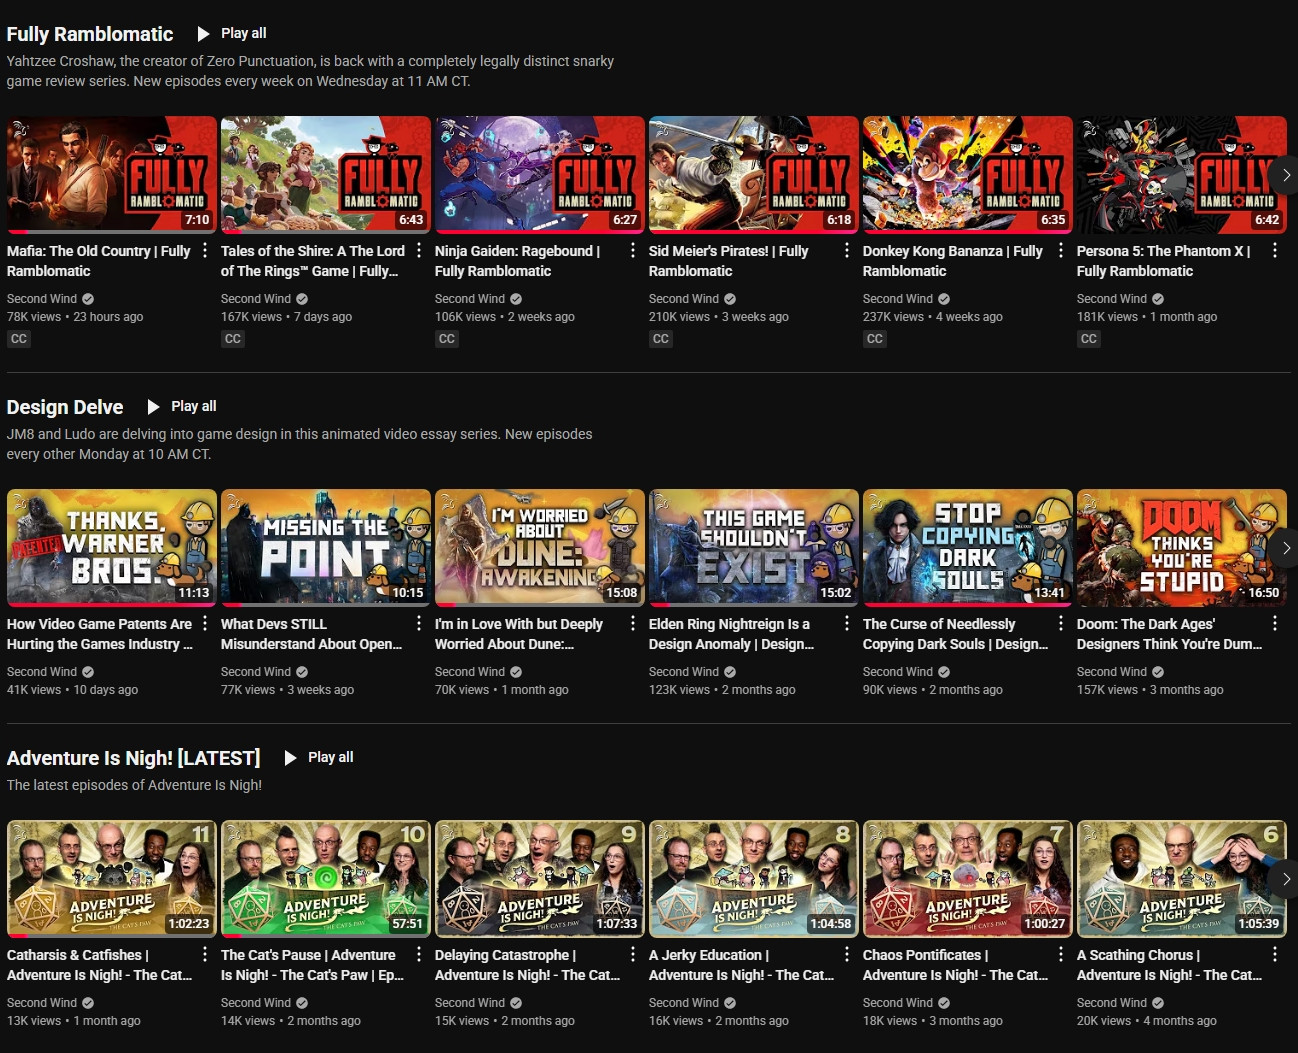The image size is (1298, 1053).
Task: Open I'm in Love With Dune title
Action: coord(519,634)
